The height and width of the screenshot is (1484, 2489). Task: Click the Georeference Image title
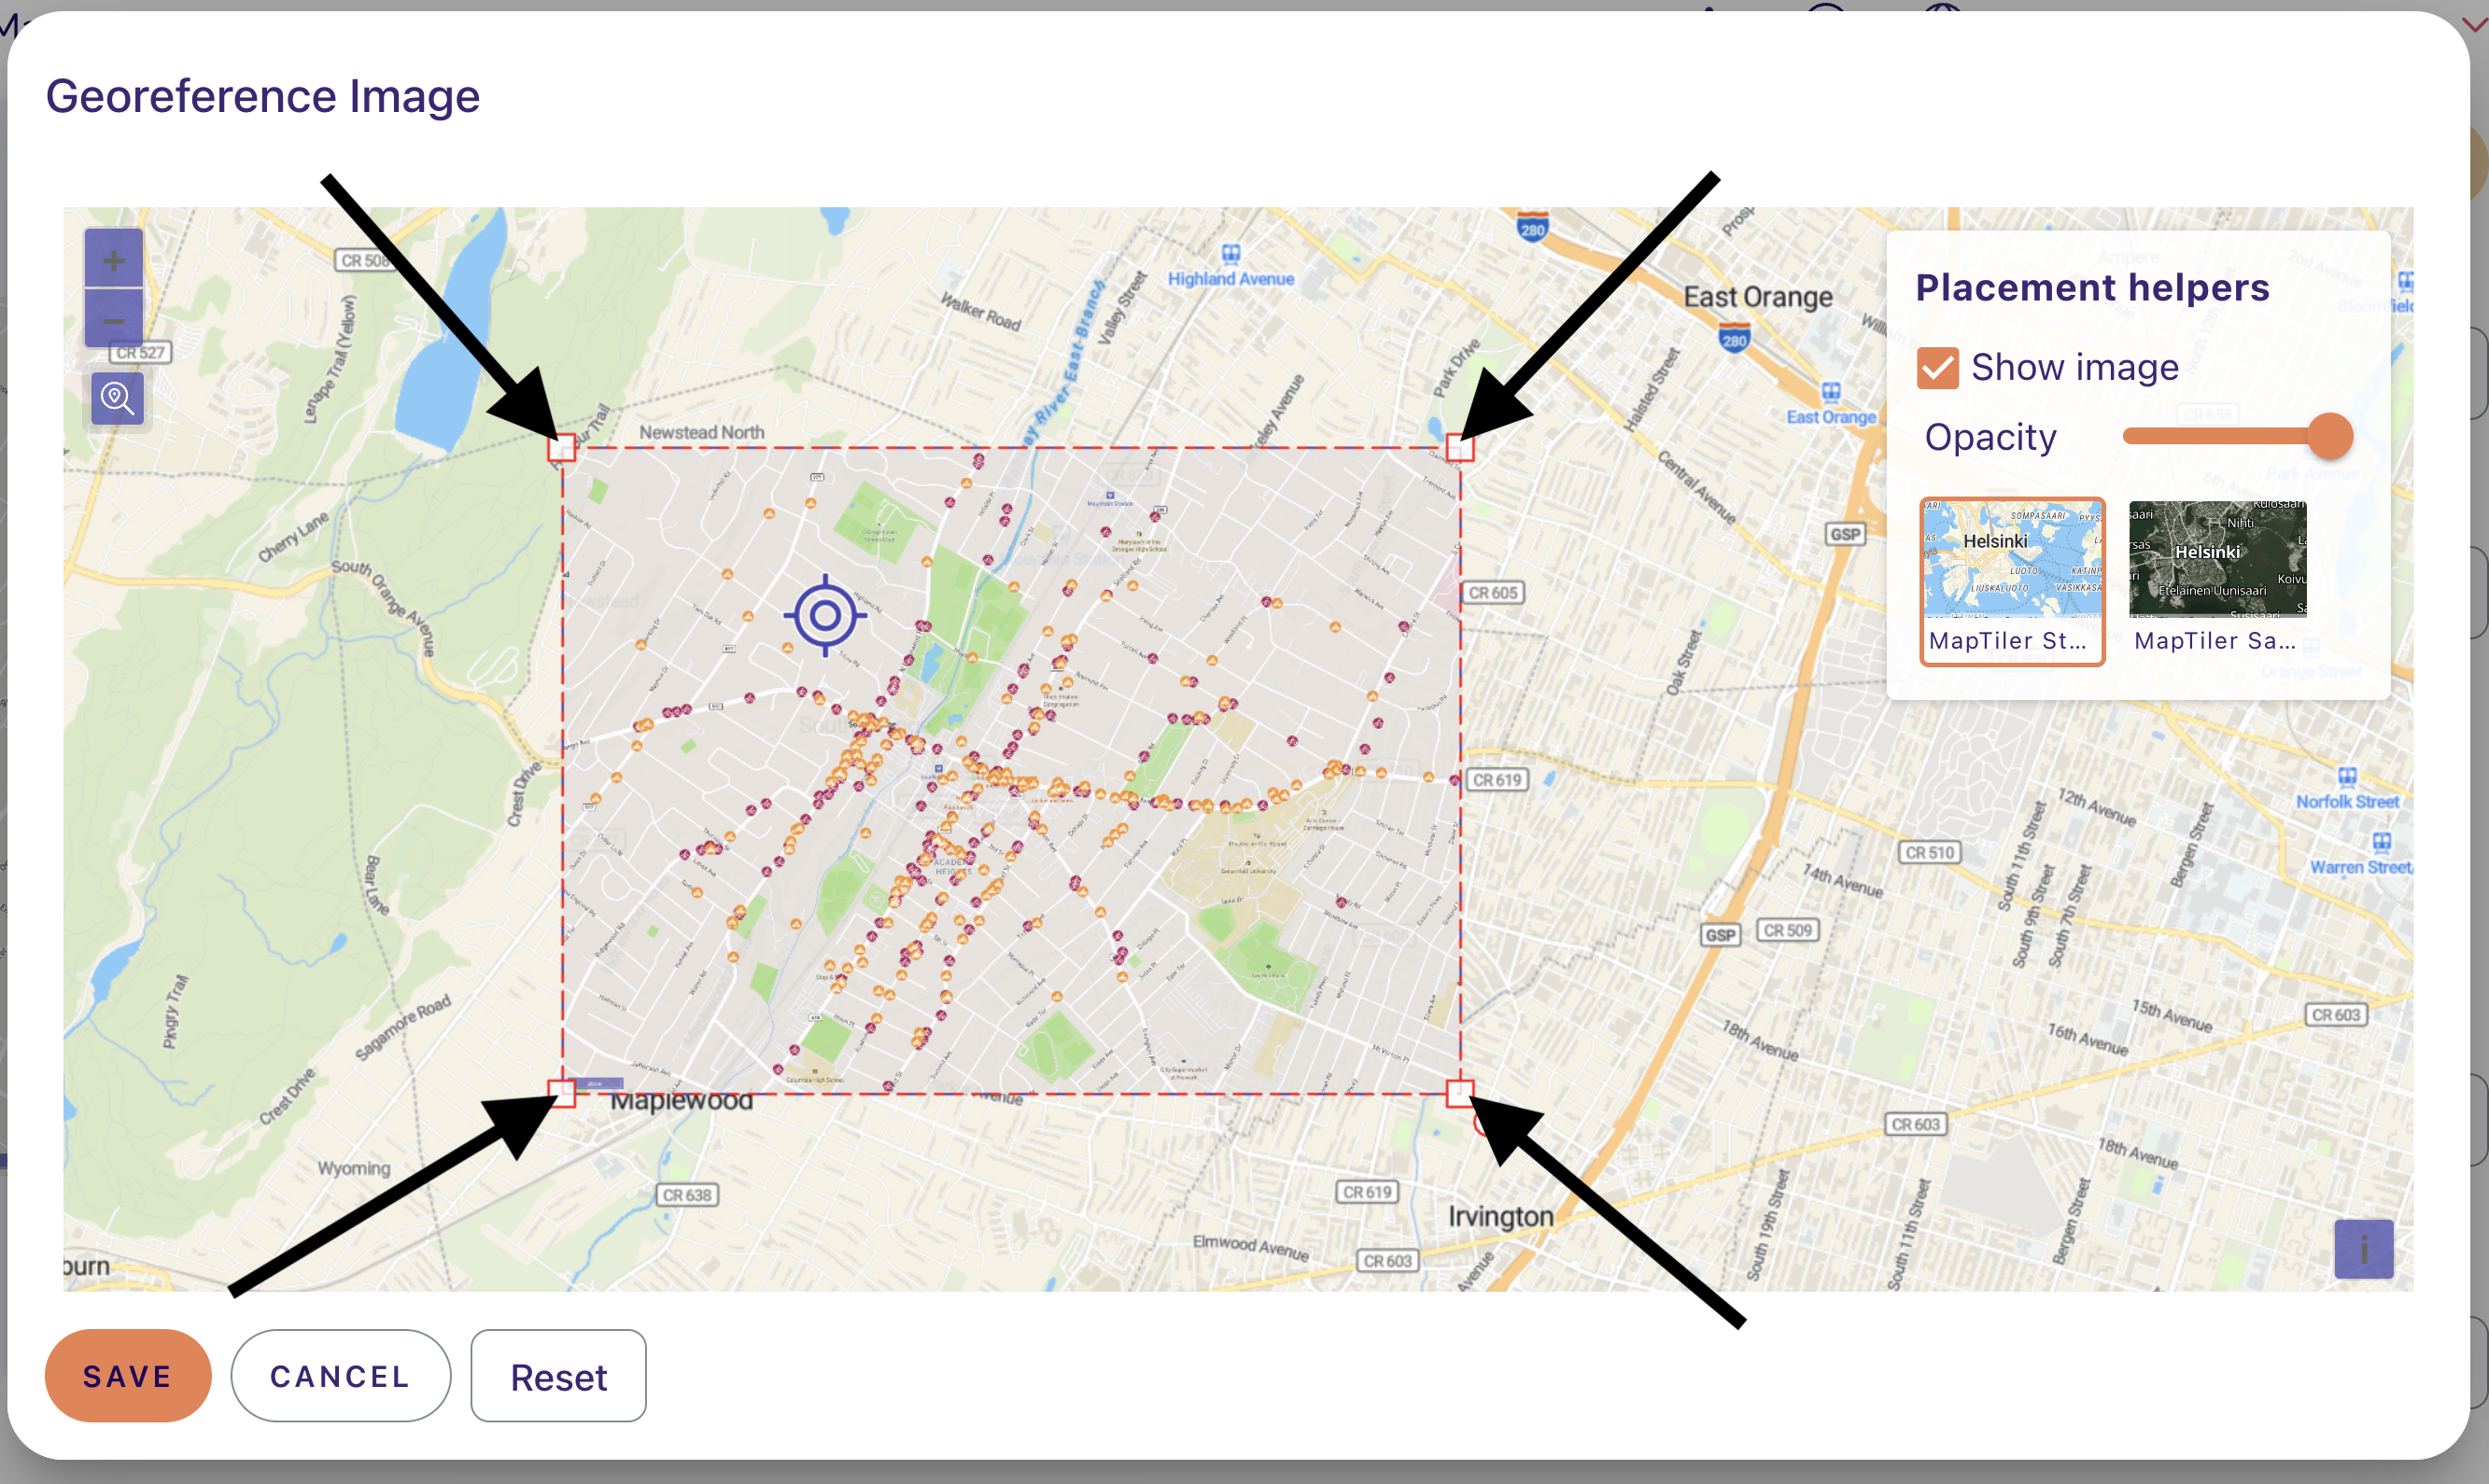(263, 96)
